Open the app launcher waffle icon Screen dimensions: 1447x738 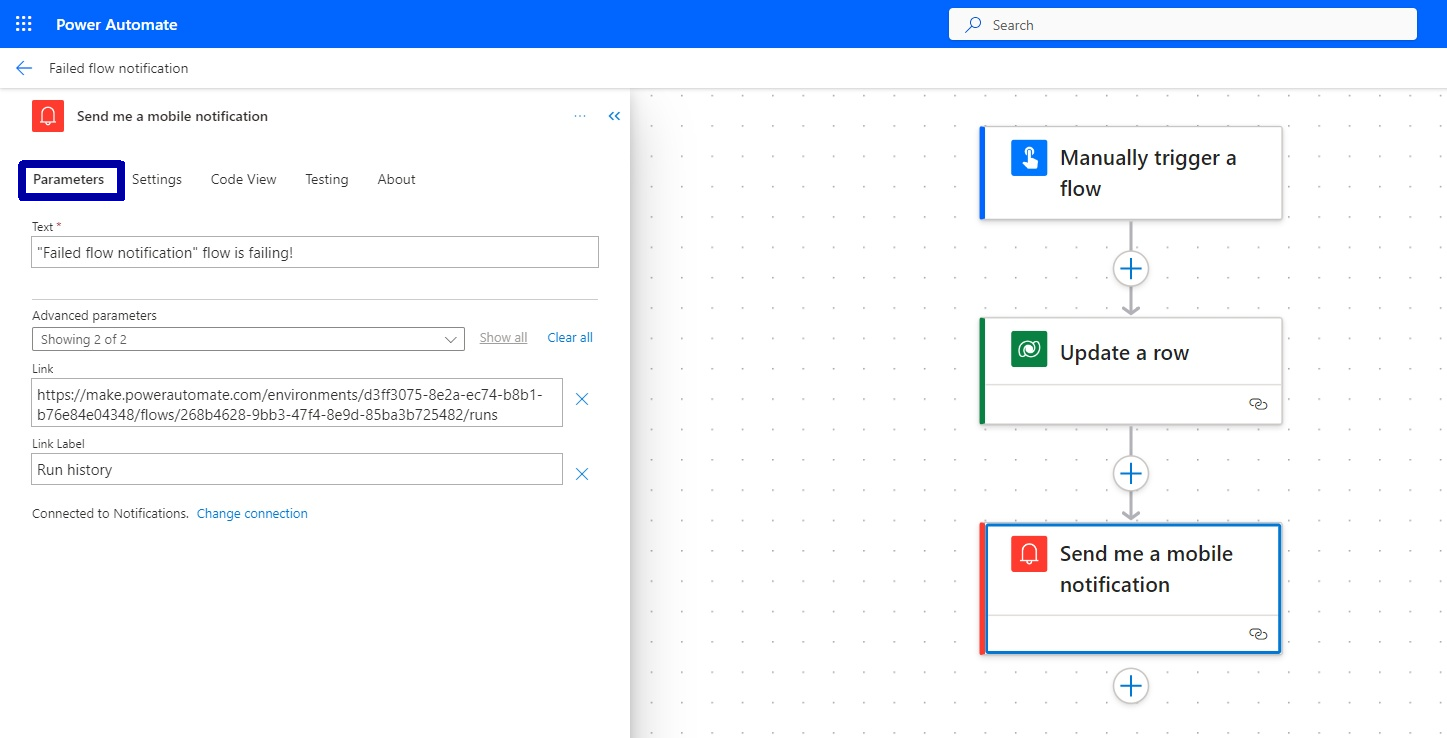(24, 24)
